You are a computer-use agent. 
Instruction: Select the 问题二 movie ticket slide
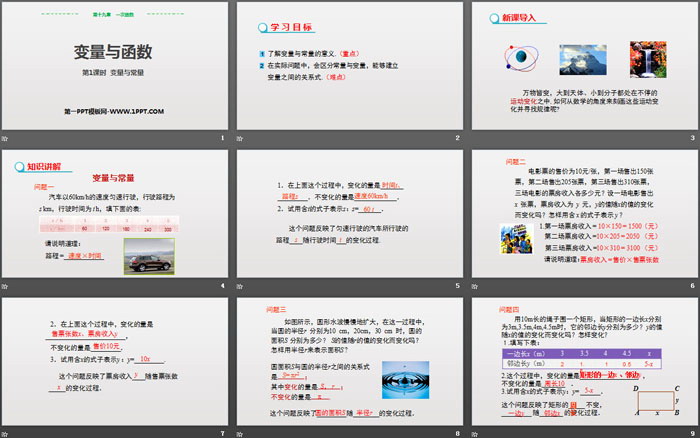coord(585,213)
